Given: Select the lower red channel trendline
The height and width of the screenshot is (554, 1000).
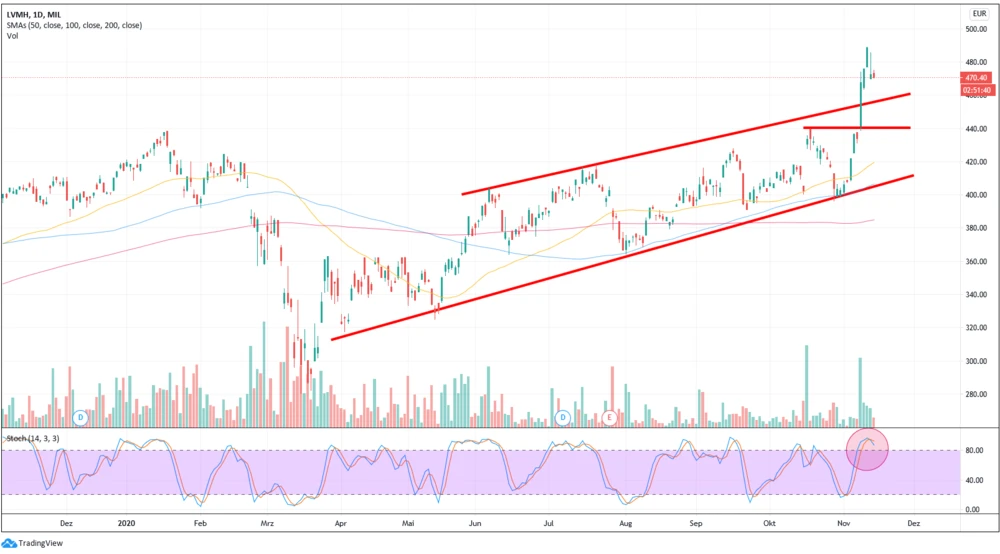Looking at the screenshot, I should click(620, 255).
